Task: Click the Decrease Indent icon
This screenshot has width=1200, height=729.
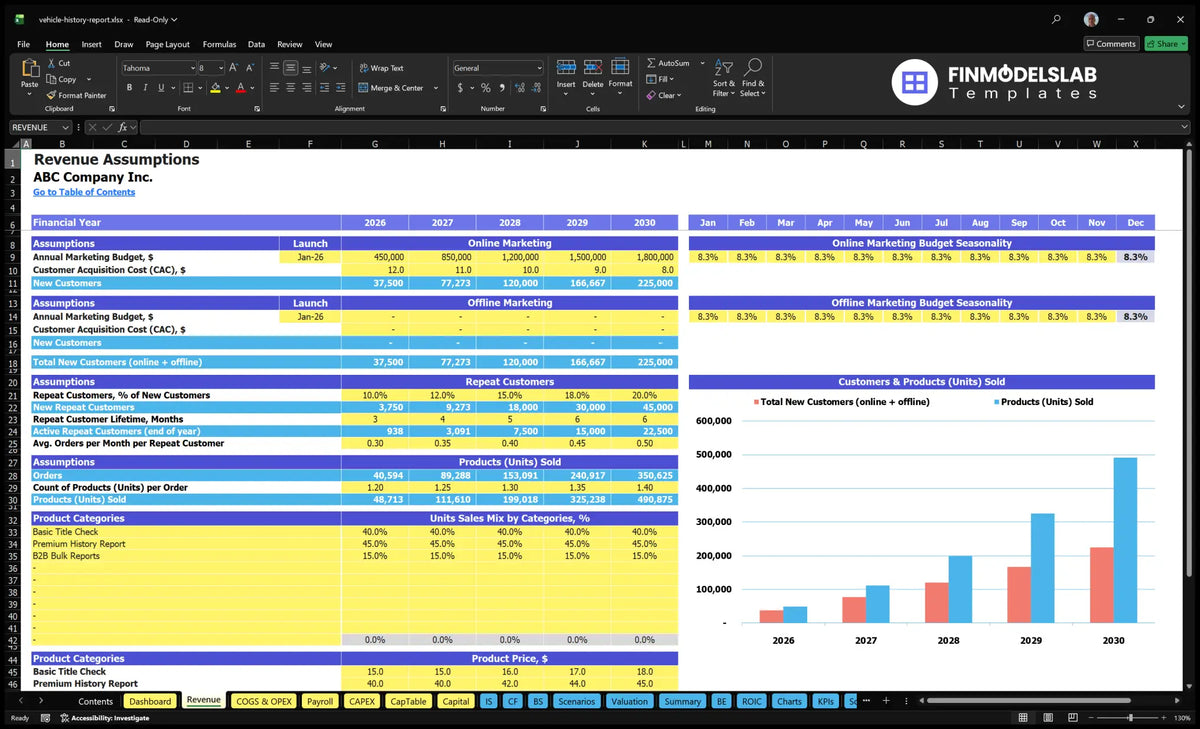Action: (x=325, y=88)
